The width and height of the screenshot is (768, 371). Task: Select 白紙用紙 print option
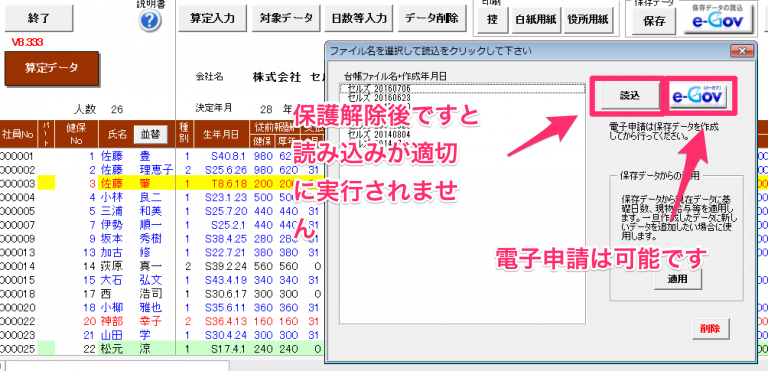[x=536, y=20]
